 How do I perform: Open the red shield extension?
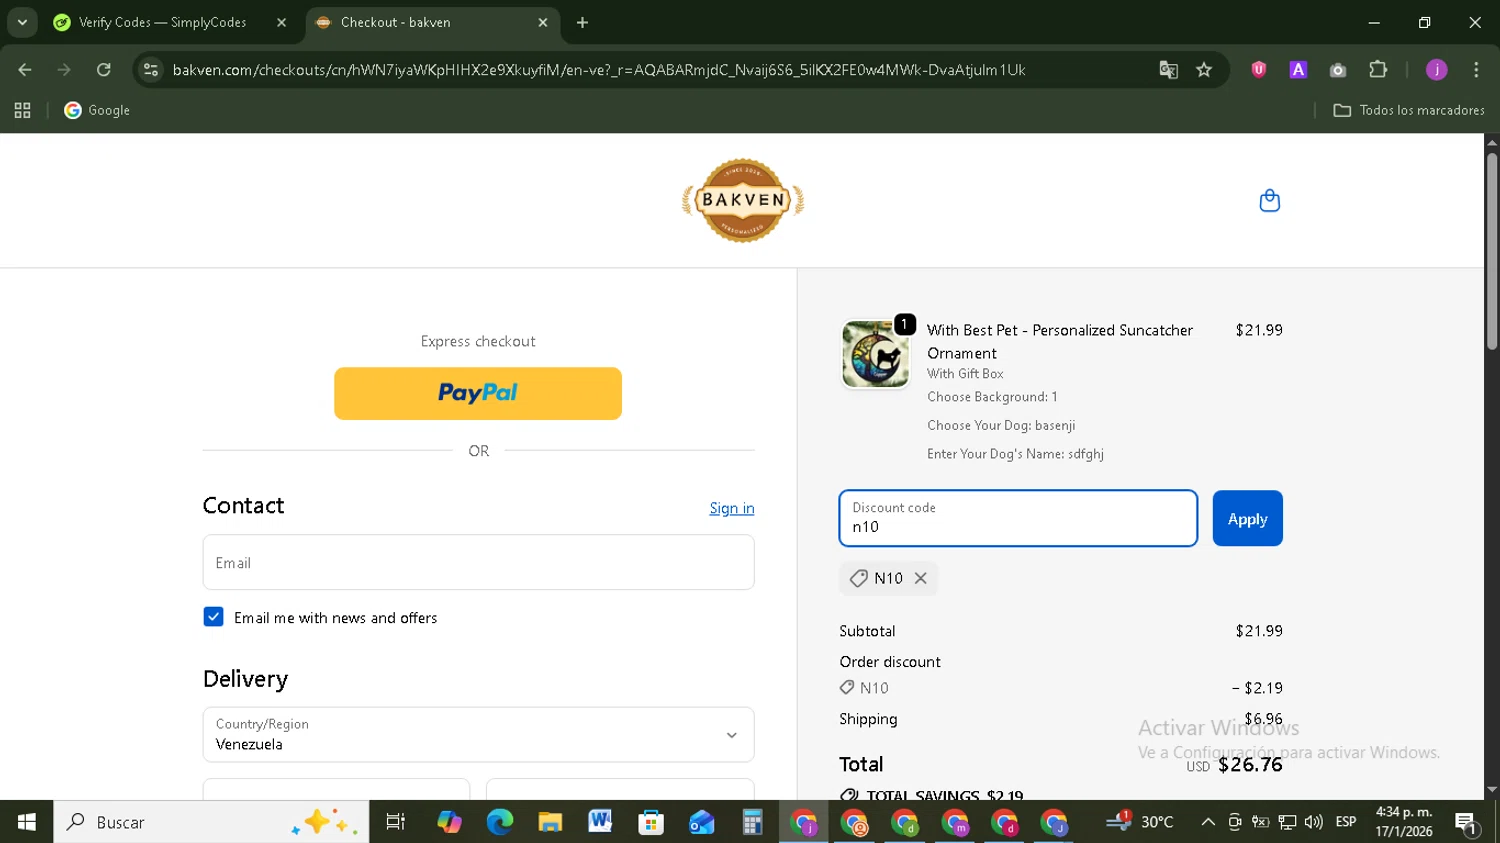tap(1258, 69)
